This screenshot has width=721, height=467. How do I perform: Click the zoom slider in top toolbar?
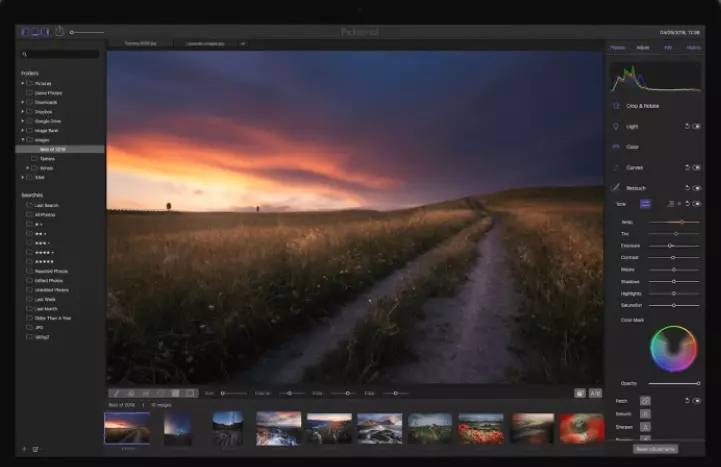(86, 32)
